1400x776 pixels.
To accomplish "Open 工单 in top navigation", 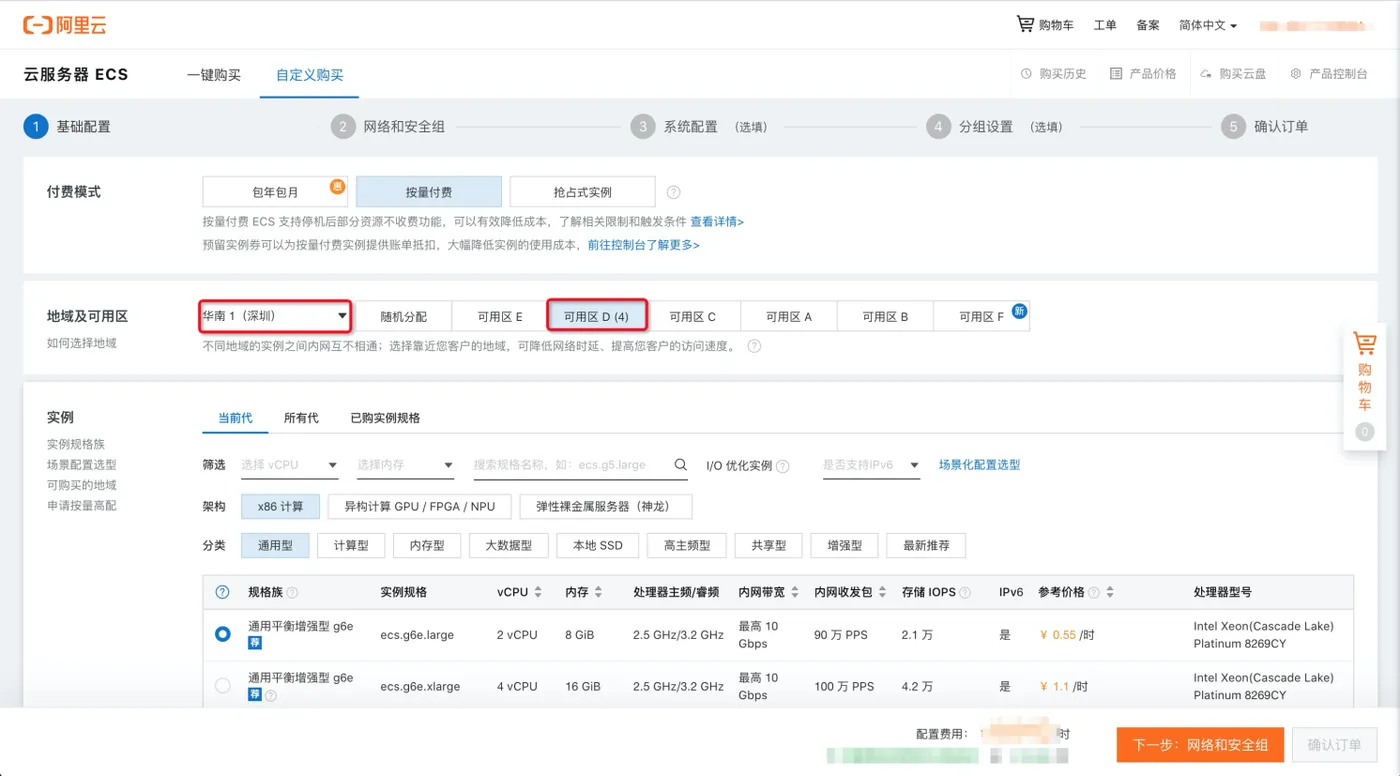I will click(1105, 25).
